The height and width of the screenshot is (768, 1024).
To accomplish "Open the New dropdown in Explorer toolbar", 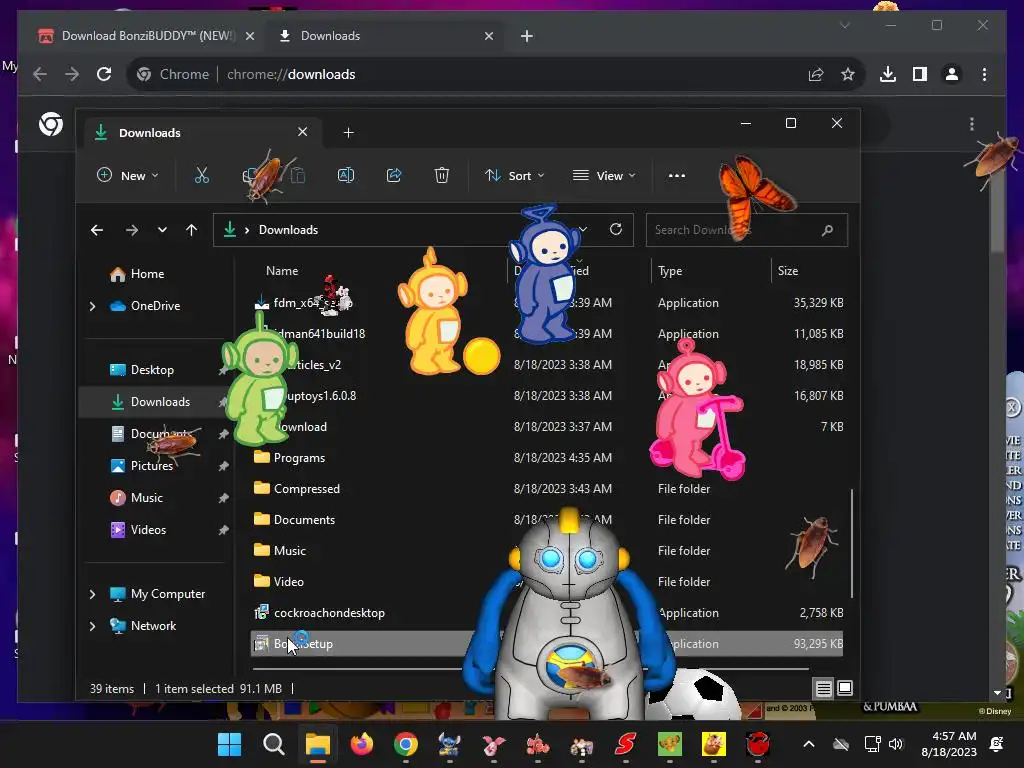I will (x=128, y=175).
